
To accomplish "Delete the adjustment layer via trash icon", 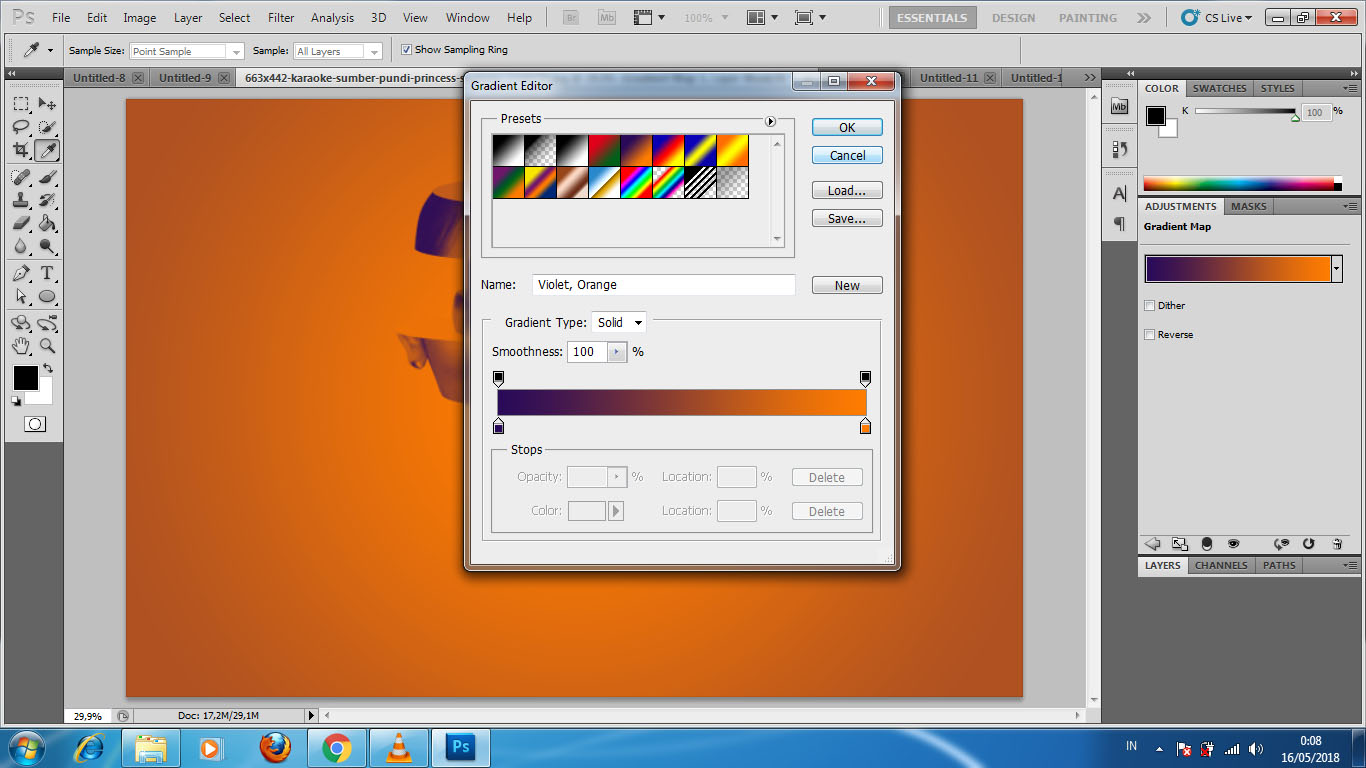I will pyautogui.click(x=1337, y=544).
